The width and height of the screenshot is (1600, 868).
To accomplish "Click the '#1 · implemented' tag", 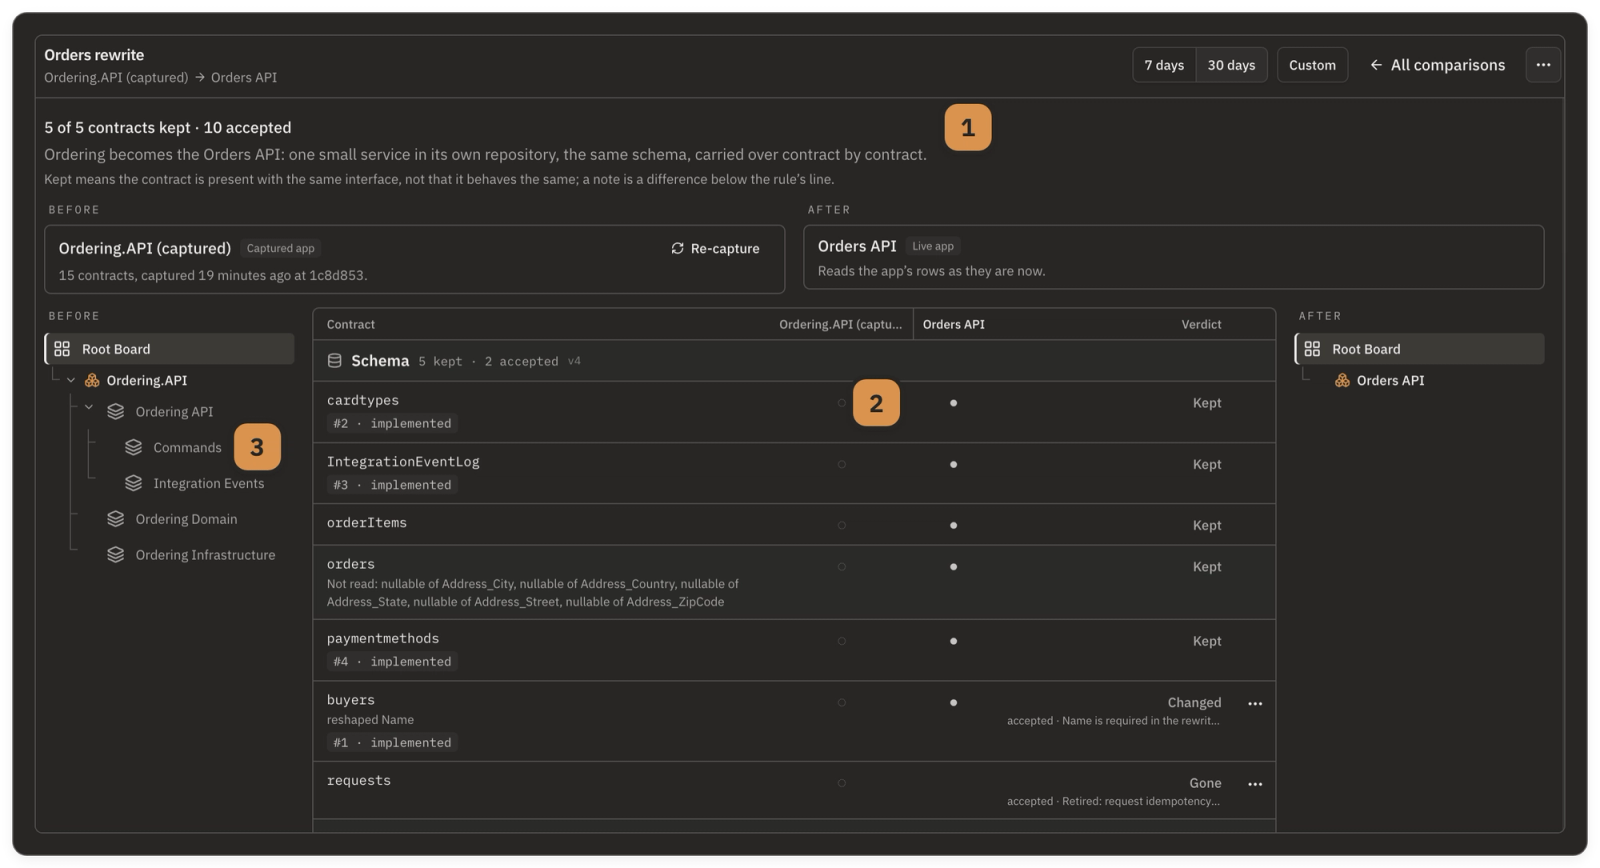I will pos(392,743).
